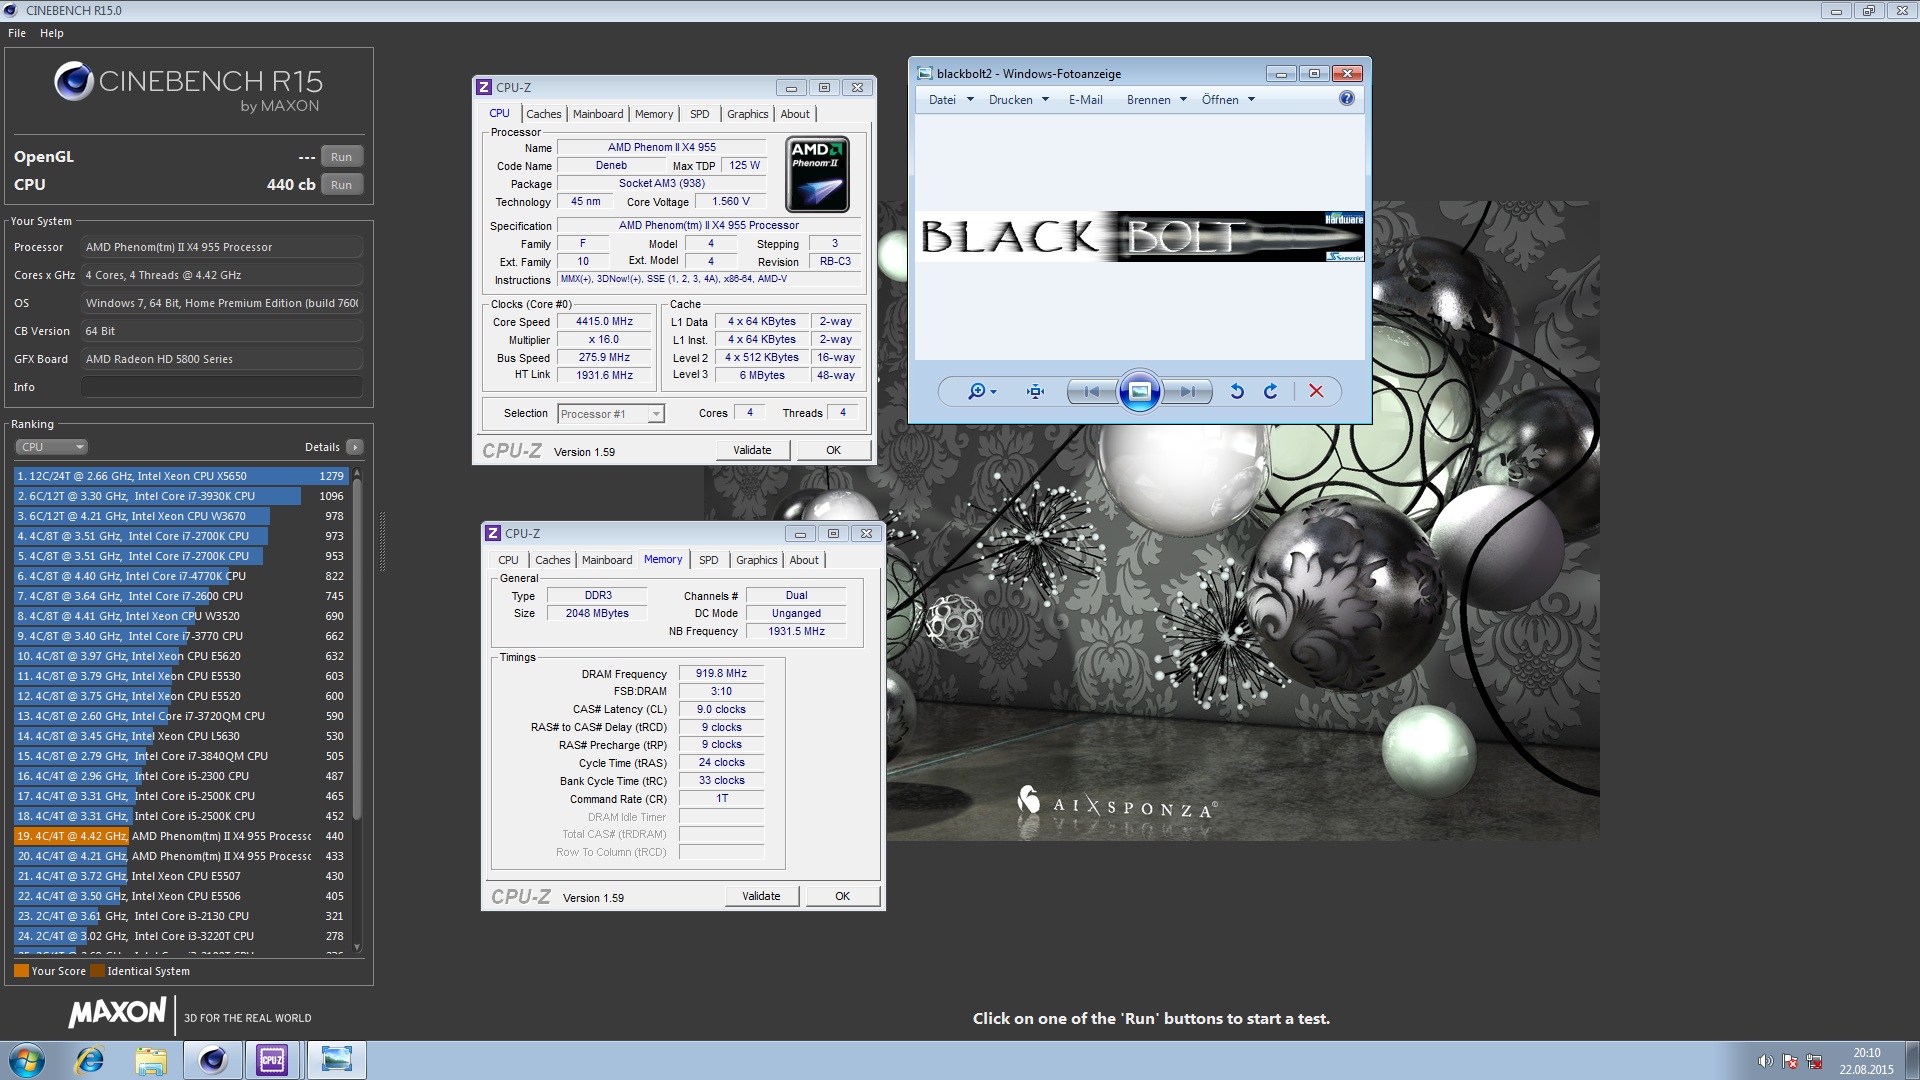Rotate image counterclockwise in Fotoanzeige
The width and height of the screenshot is (1920, 1080).
pos(1237,392)
